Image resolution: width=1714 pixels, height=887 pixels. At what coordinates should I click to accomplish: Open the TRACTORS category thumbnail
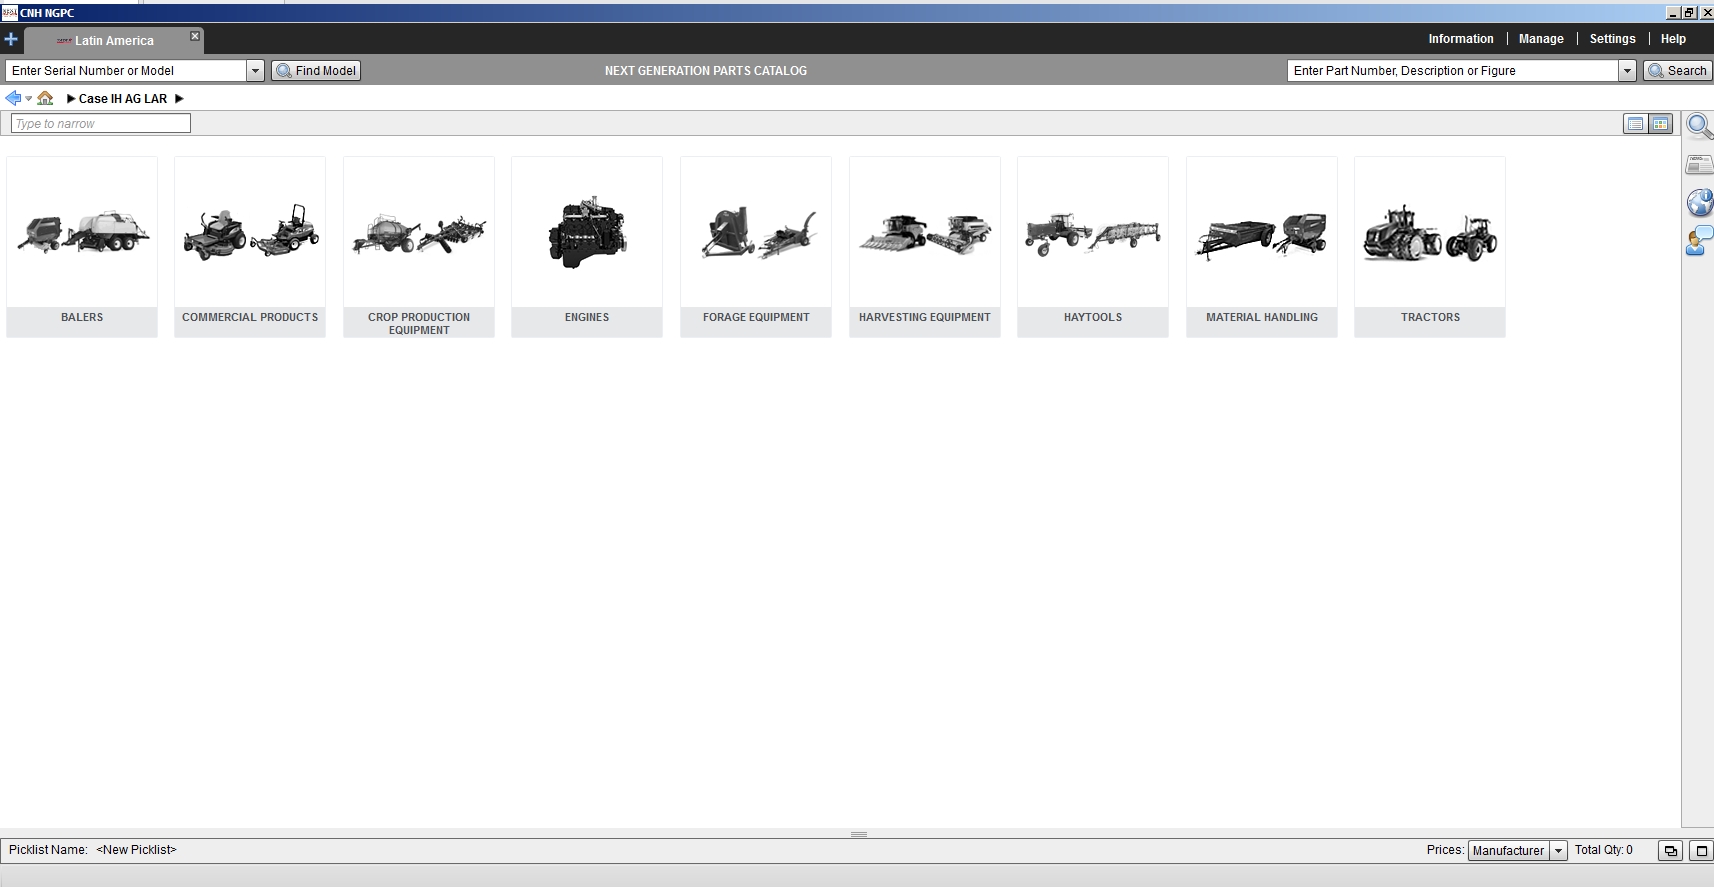[1430, 247]
